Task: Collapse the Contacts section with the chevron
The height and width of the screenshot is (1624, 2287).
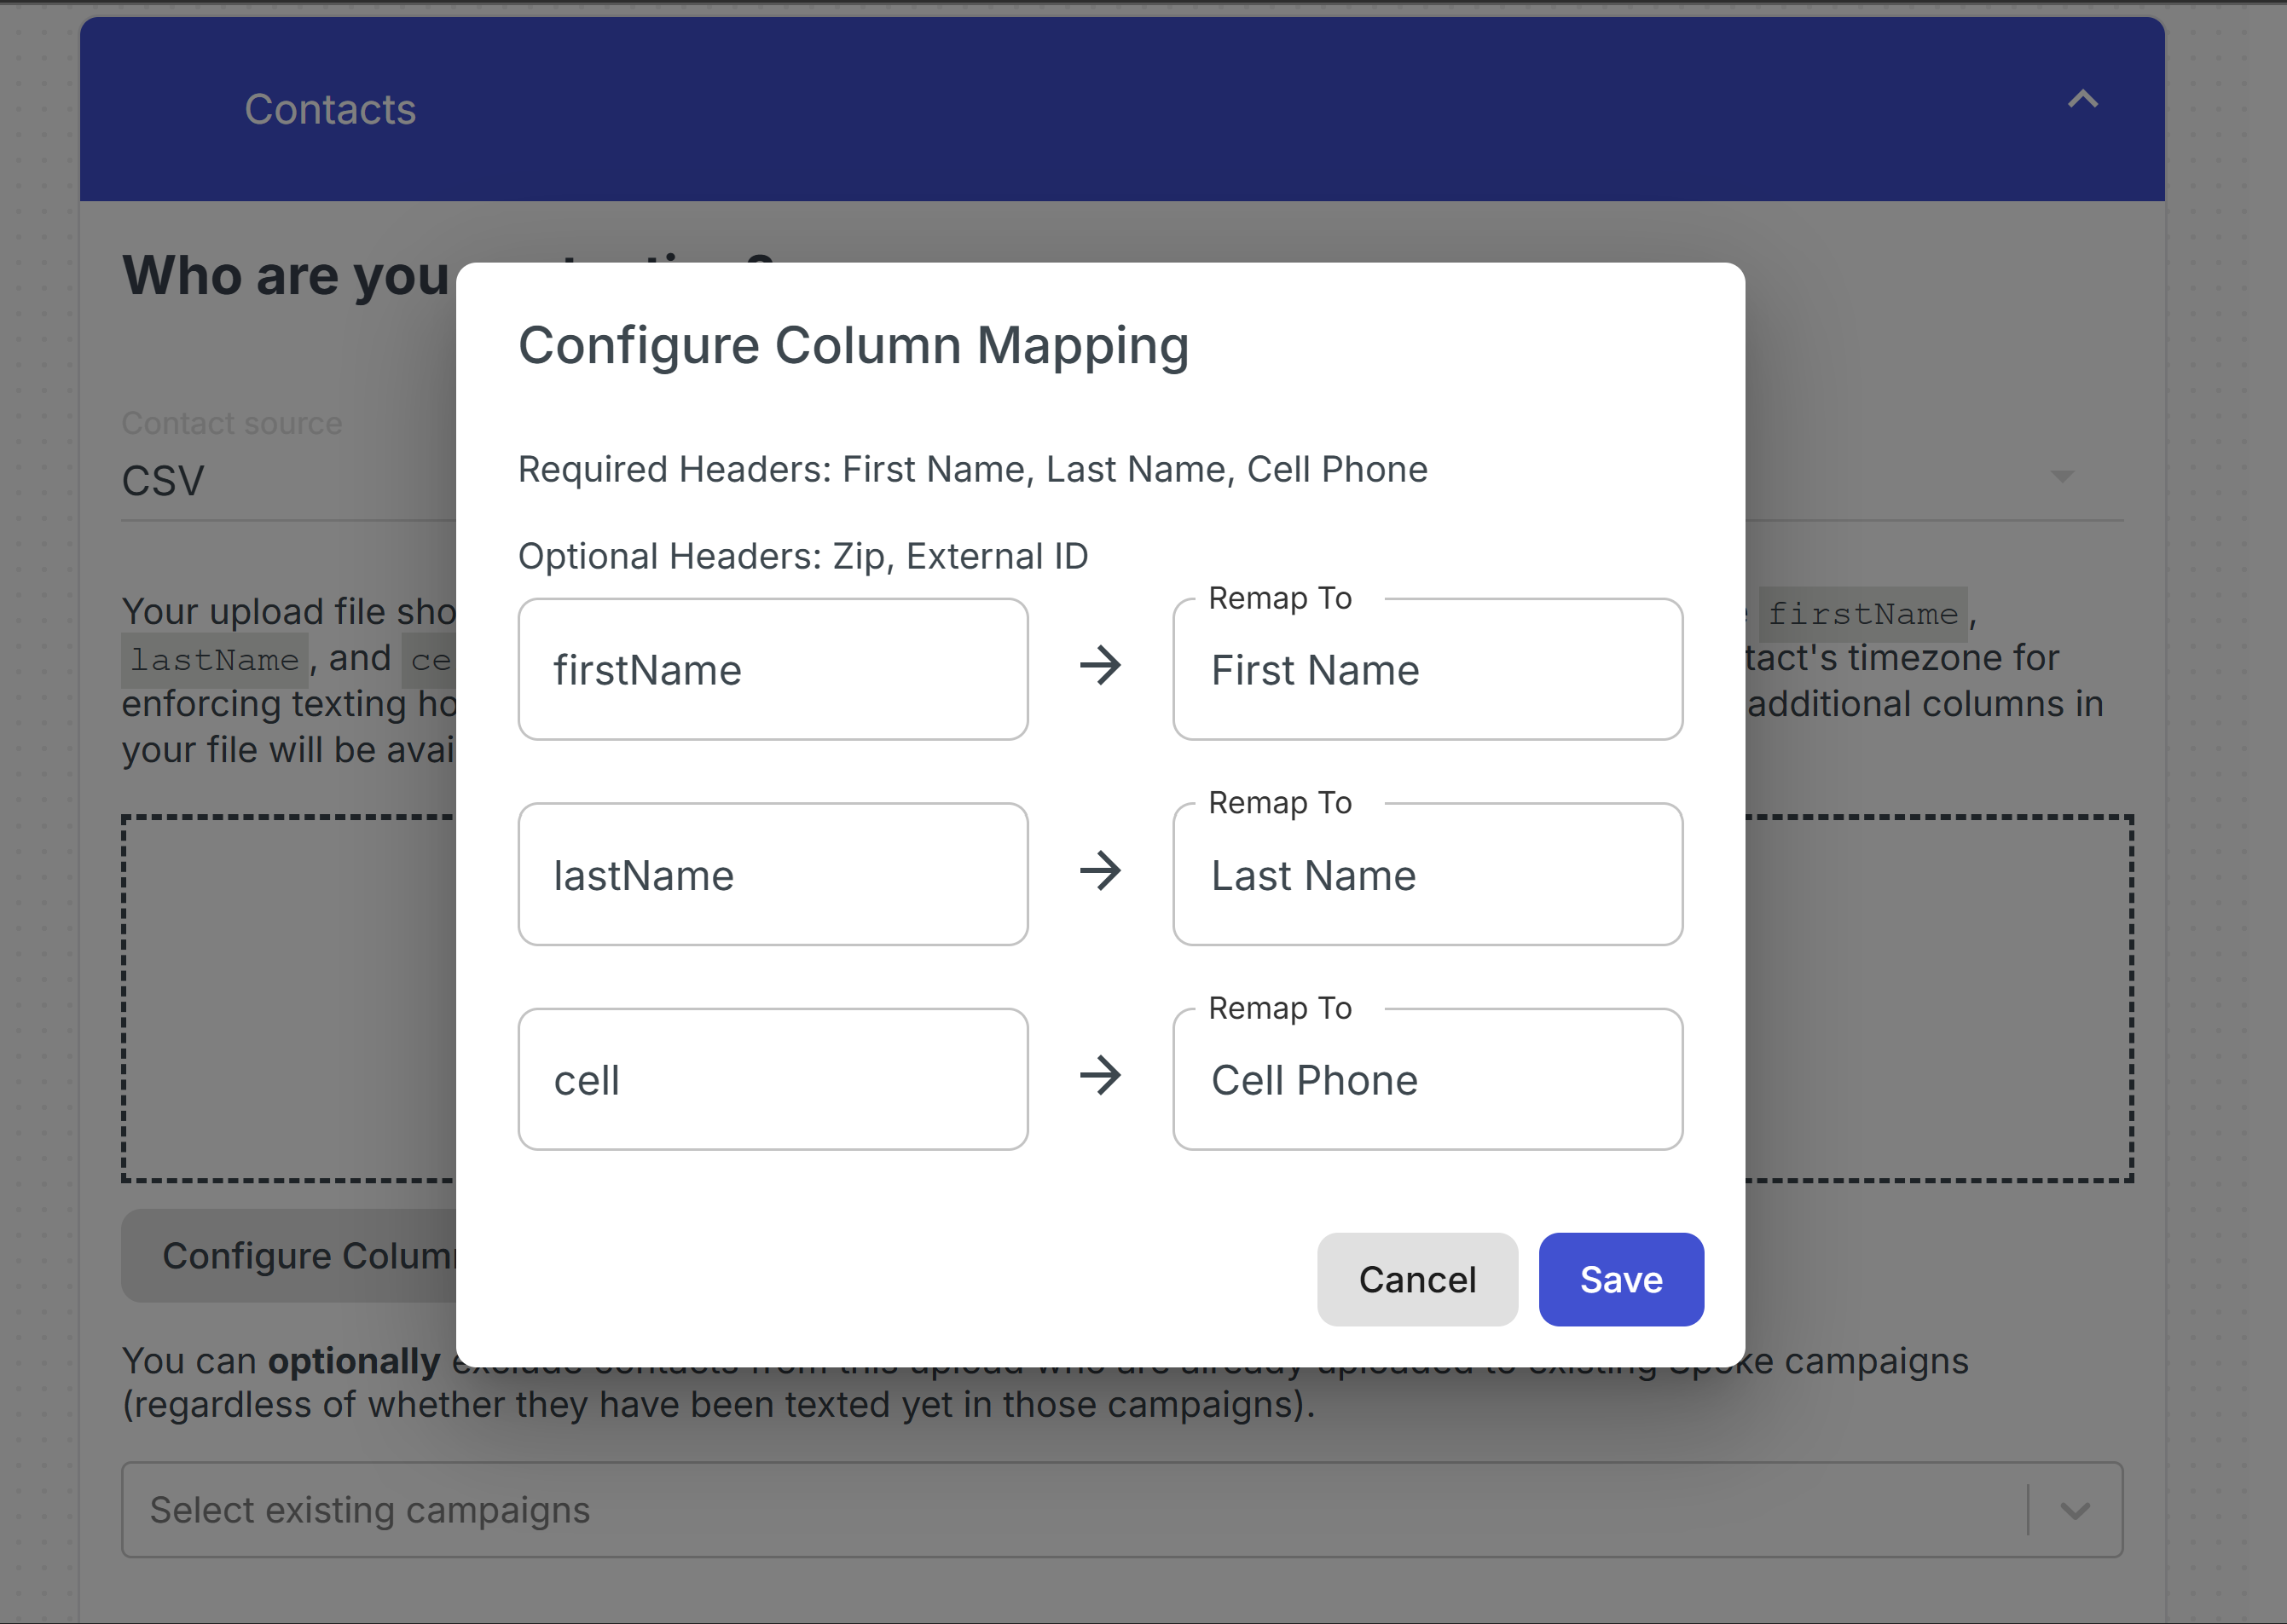Action: (x=2082, y=100)
